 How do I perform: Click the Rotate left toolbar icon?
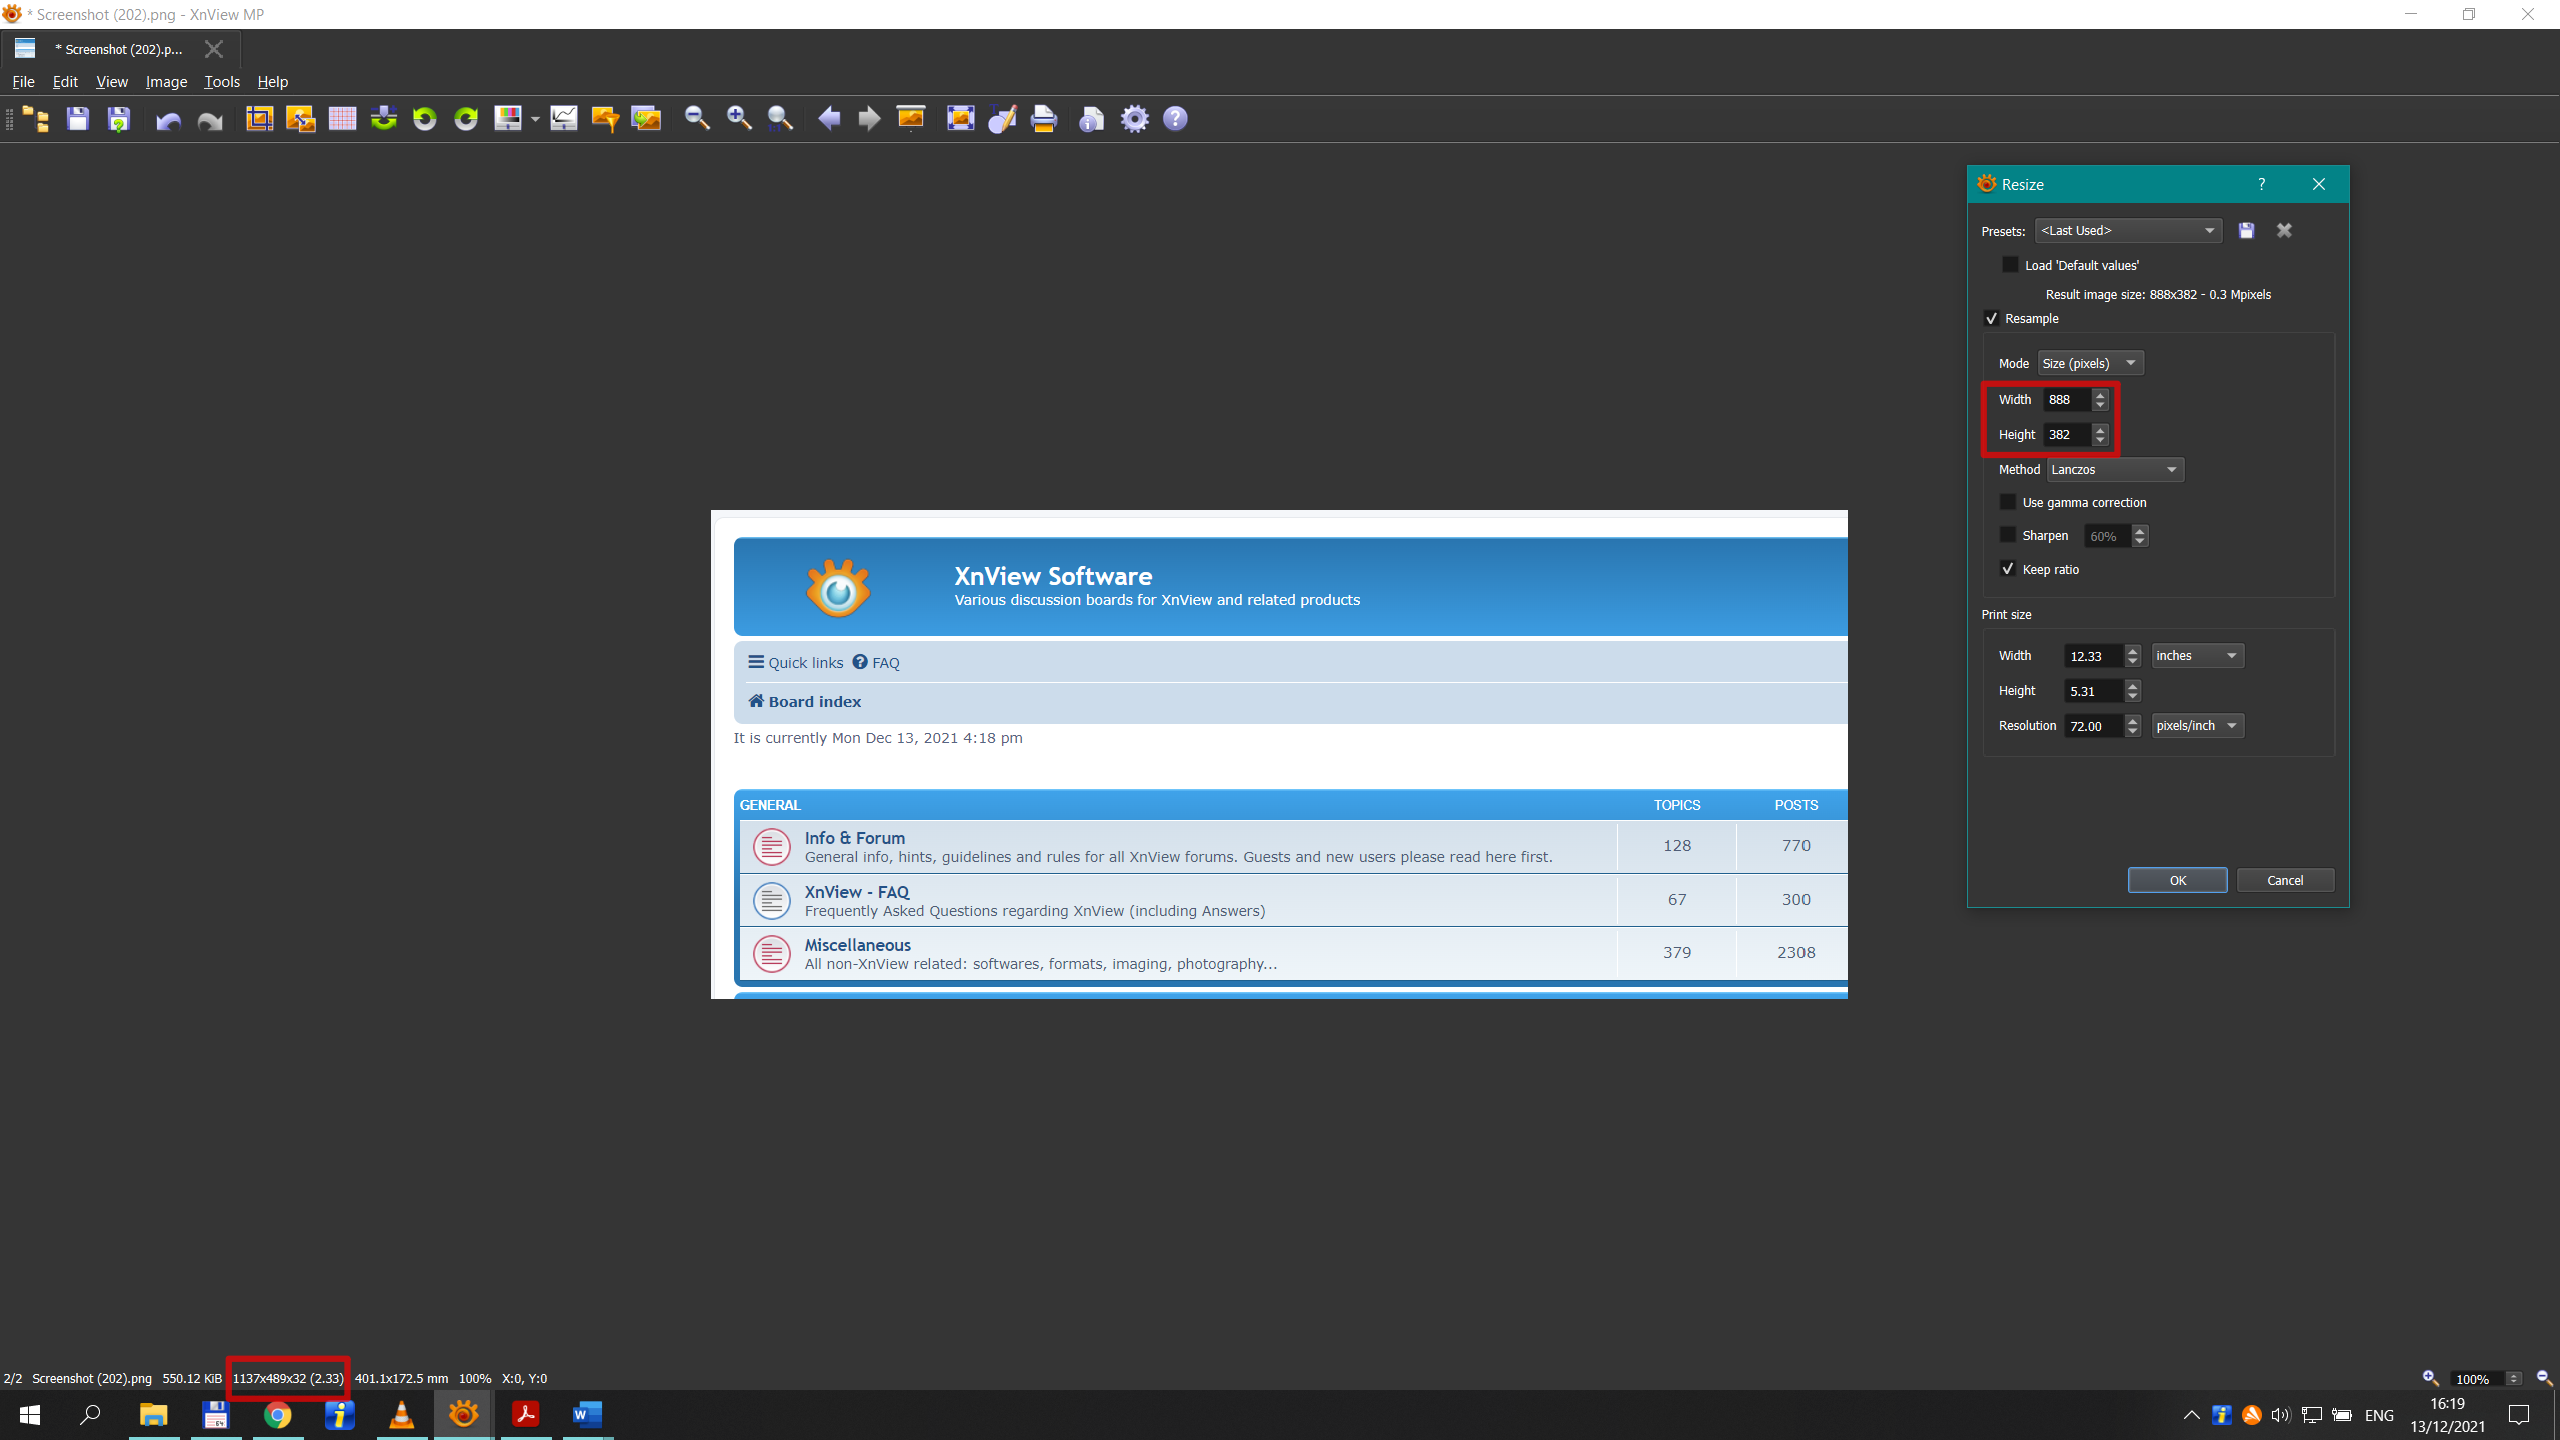[x=425, y=119]
